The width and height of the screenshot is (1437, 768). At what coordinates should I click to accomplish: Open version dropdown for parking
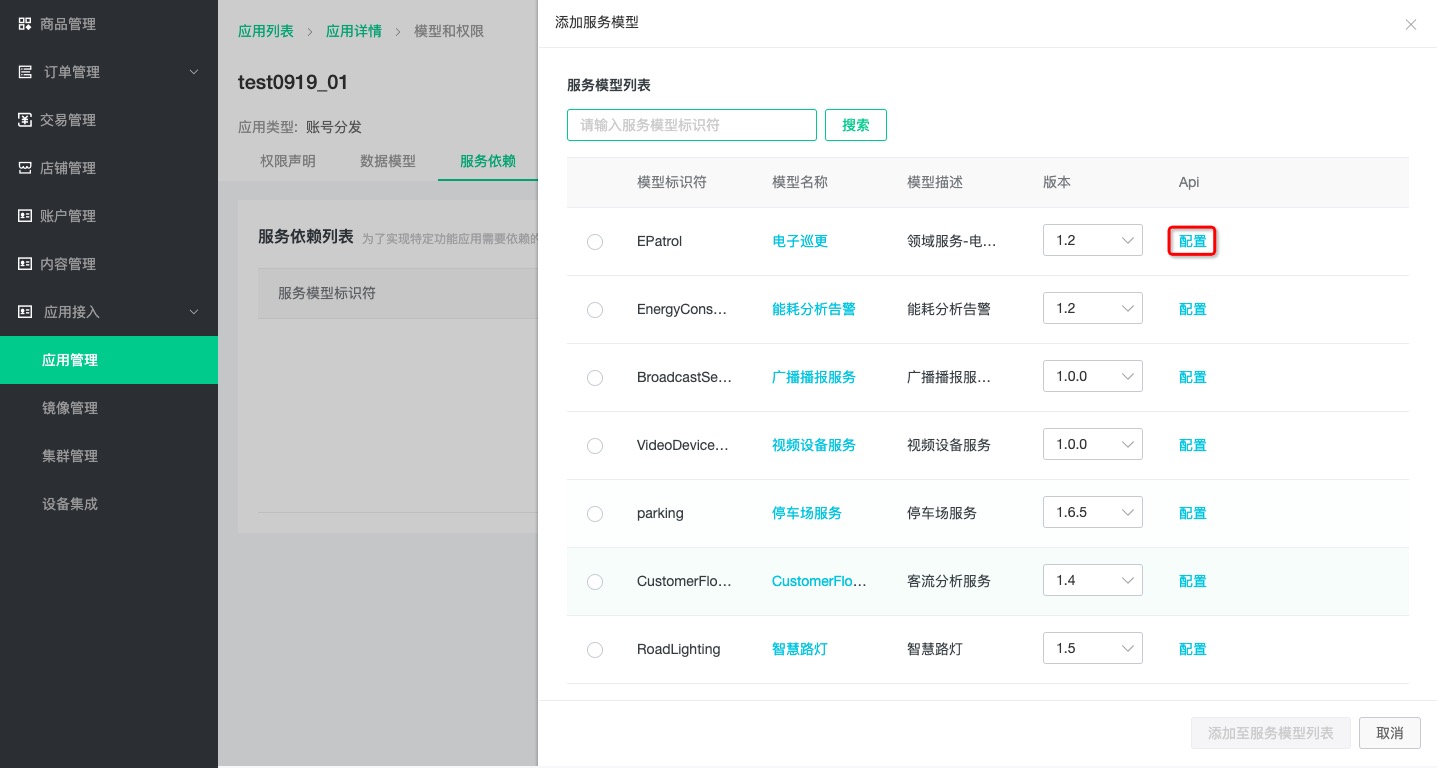[1093, 513]
